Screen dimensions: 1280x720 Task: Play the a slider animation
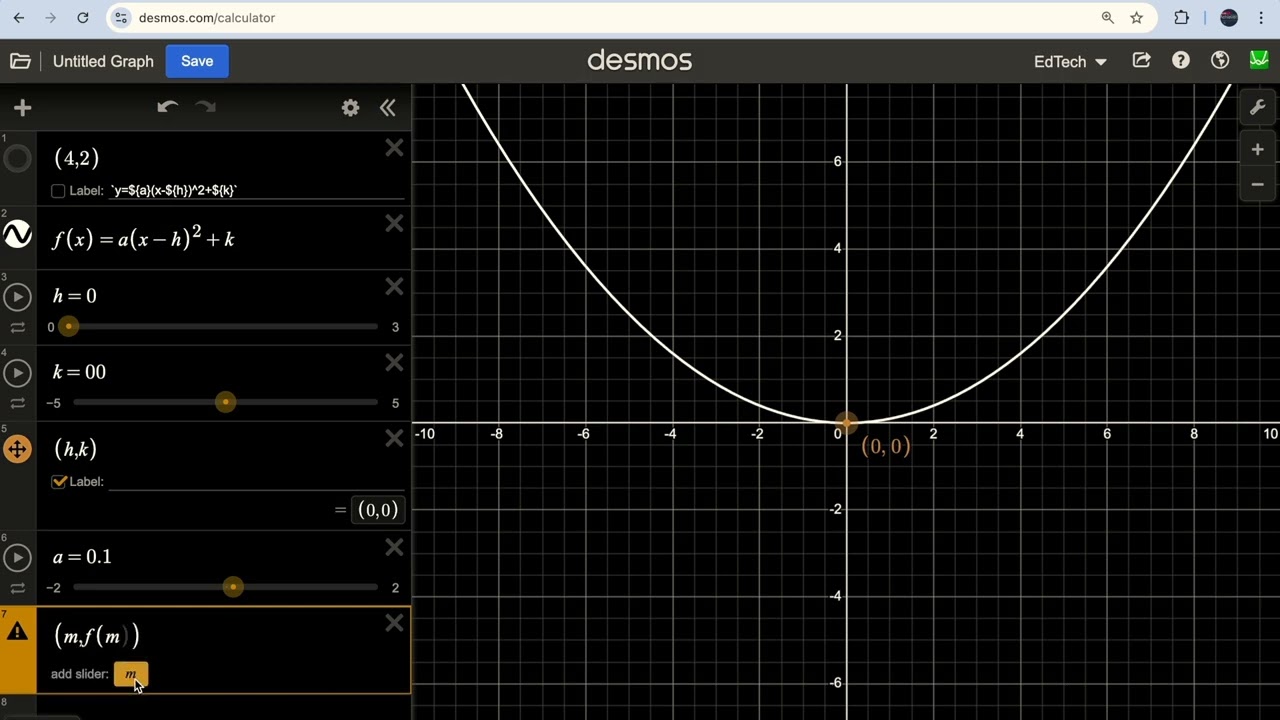pos(17,557)
